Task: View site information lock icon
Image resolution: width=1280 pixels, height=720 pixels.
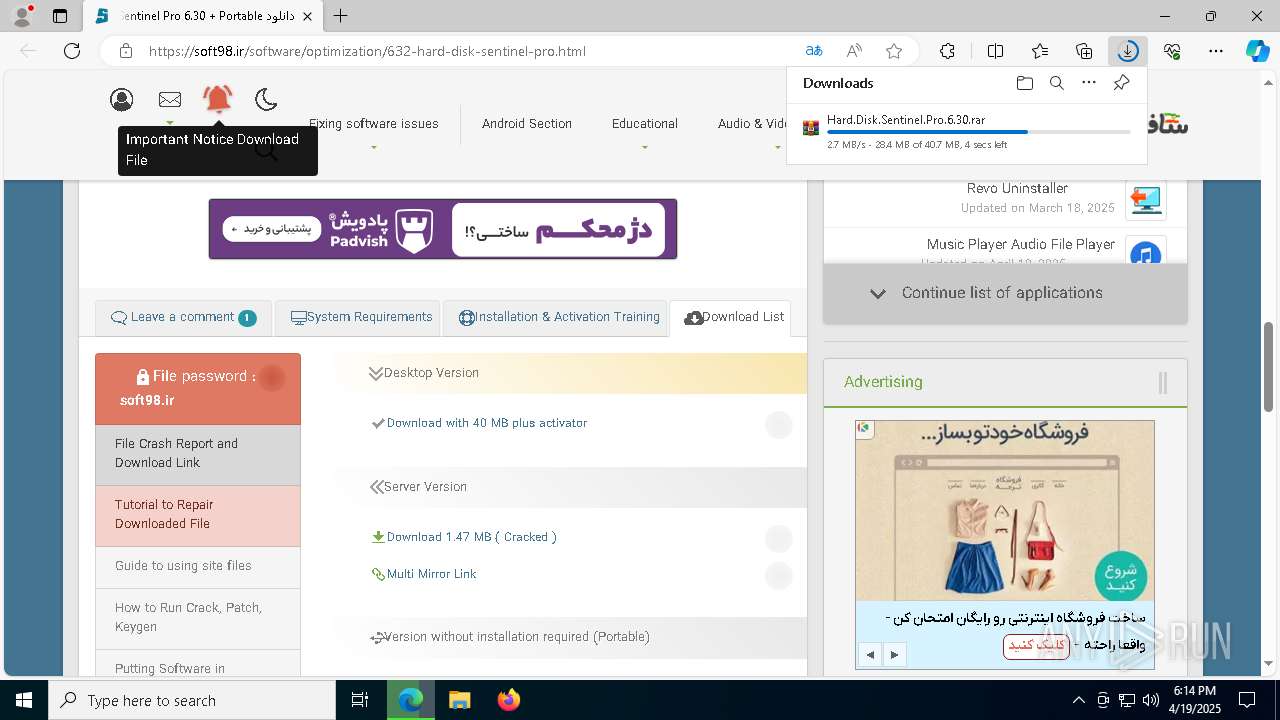Action: point(125,51)
